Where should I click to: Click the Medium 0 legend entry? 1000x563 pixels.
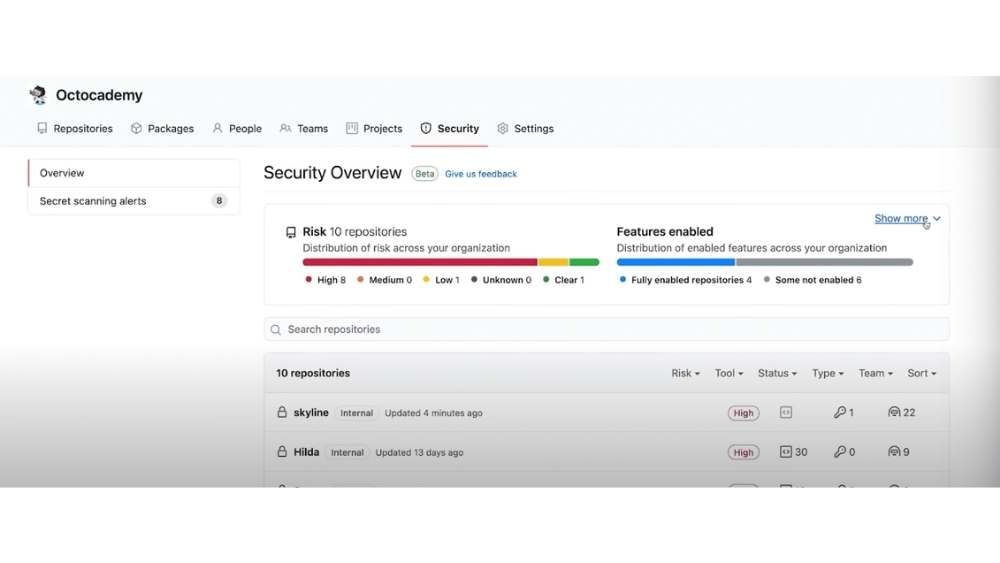pos(384,280)
